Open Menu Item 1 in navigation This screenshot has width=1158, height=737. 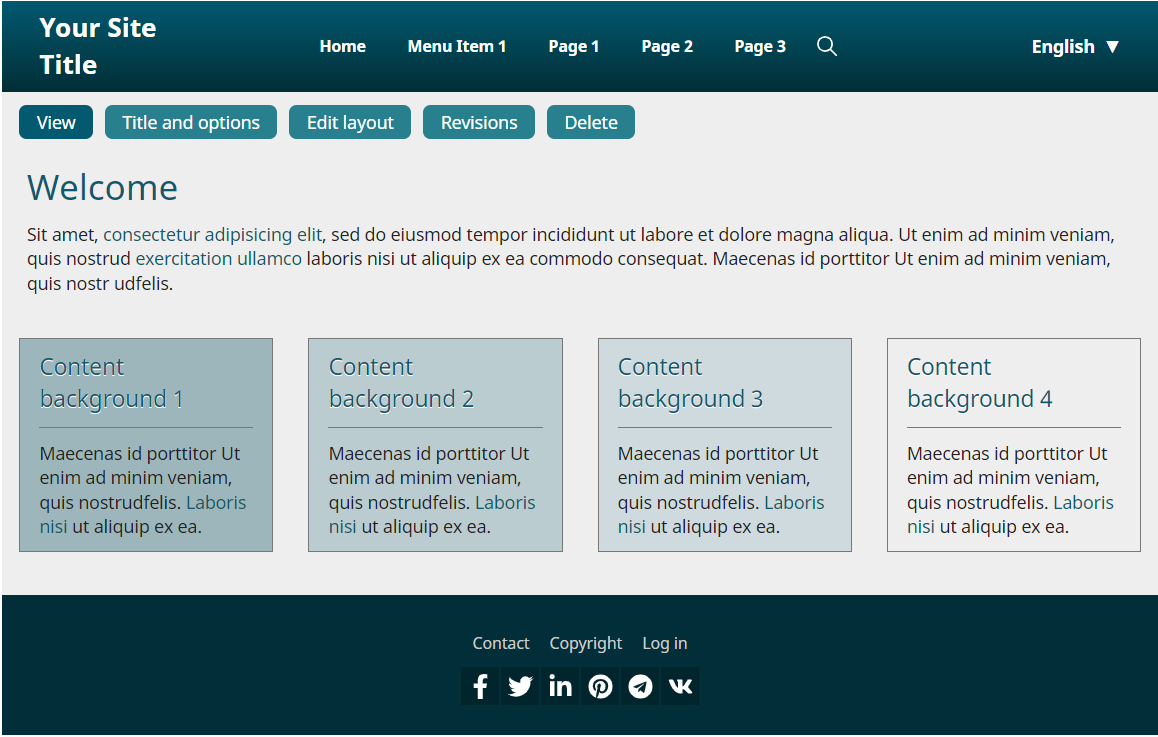(x=457, y=46)
